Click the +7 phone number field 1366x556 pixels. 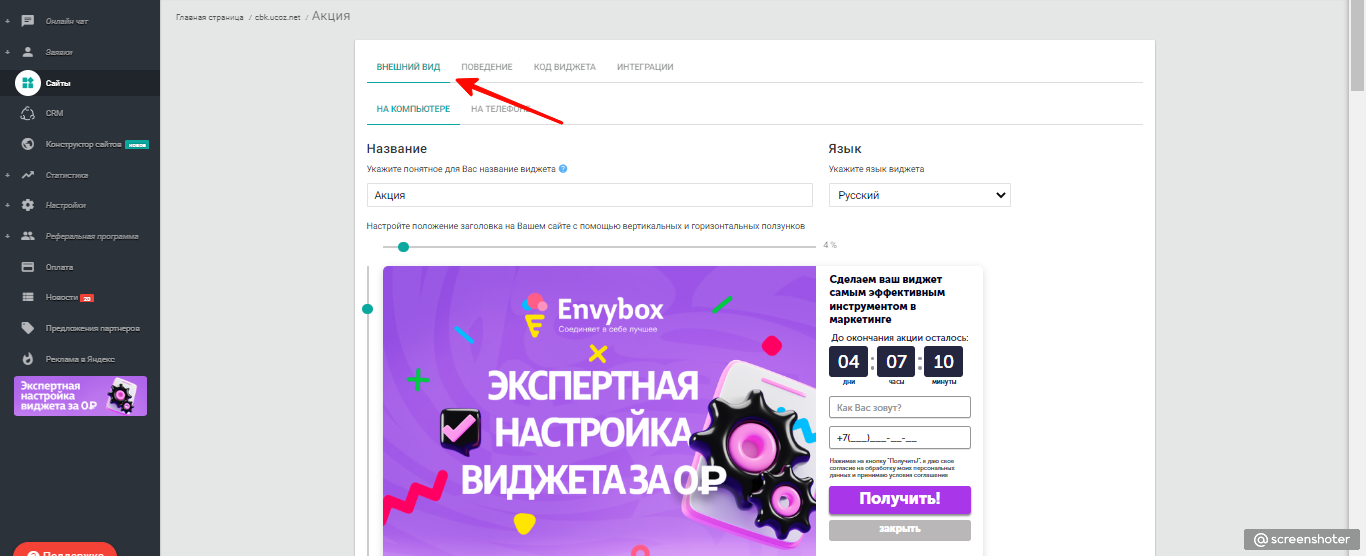click(x=900, y=437)
